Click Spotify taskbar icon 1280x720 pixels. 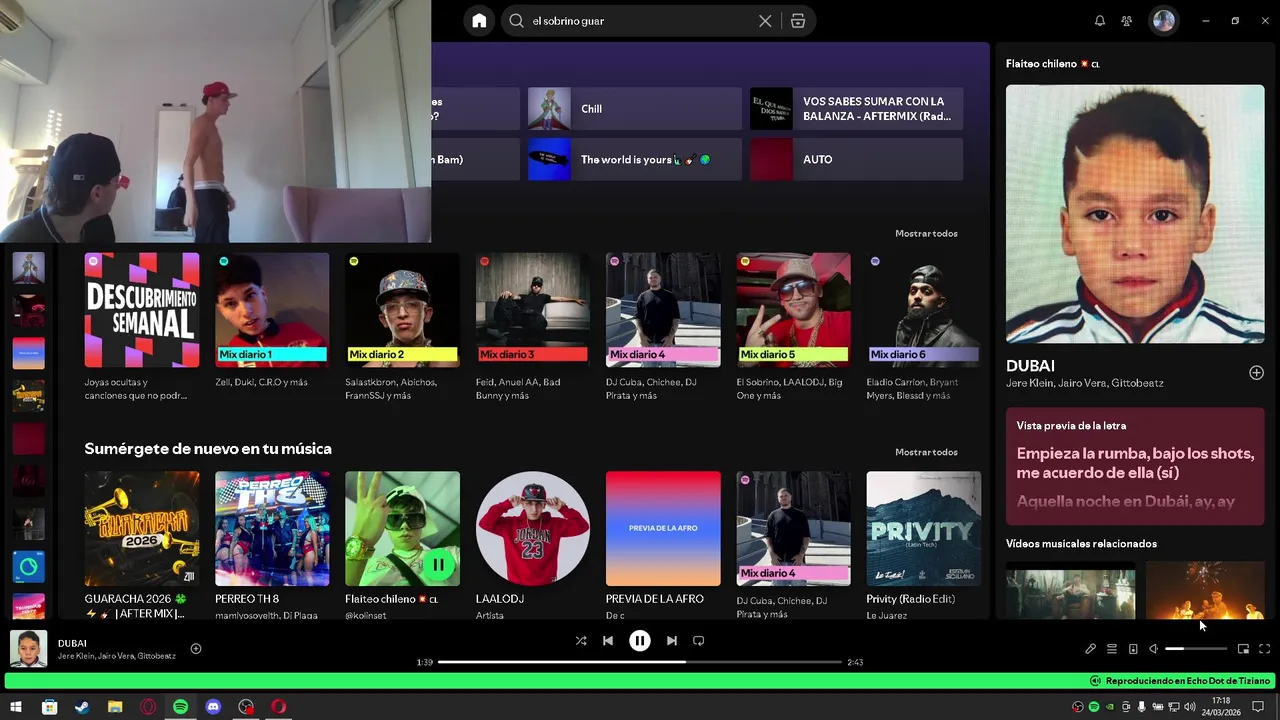tap(180, 707)
